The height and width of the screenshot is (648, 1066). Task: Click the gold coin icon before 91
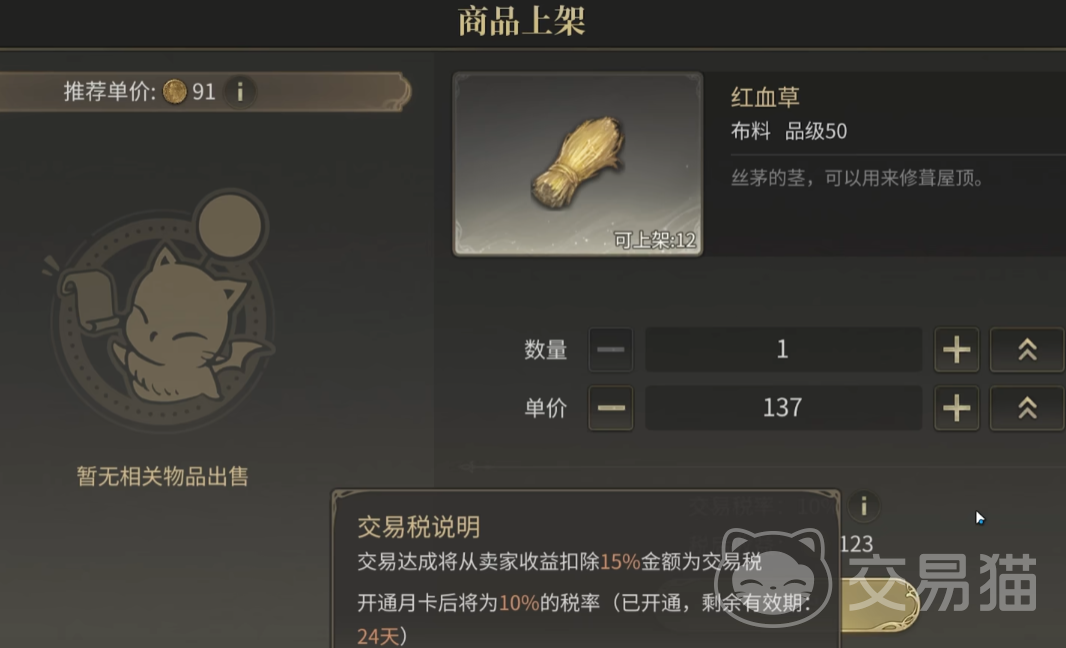coord(175,92)
